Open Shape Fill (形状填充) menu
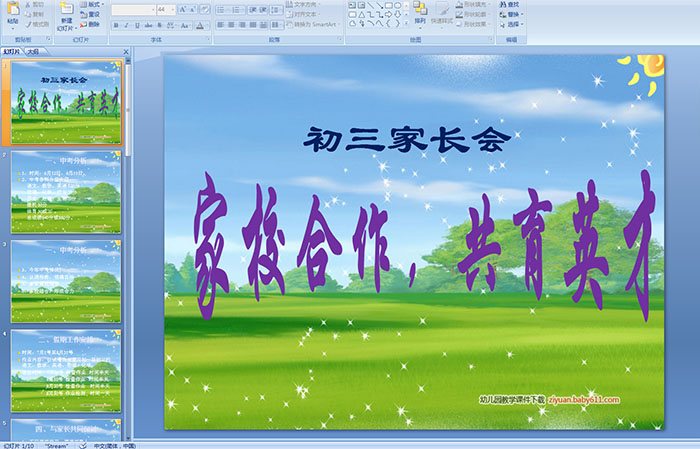This screenshot has width=700, height=449. coord(473,4)
